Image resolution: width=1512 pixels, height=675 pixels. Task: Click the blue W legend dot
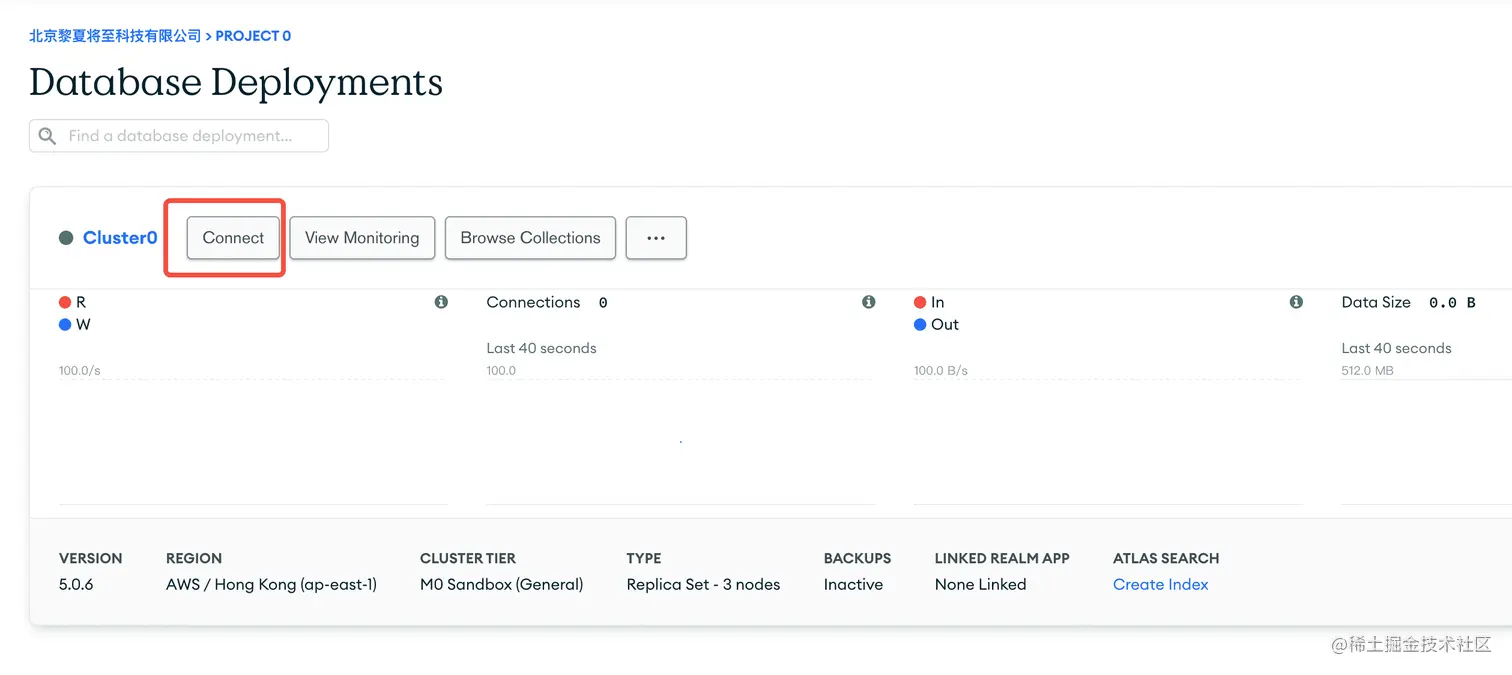click(x=65, y=325)
